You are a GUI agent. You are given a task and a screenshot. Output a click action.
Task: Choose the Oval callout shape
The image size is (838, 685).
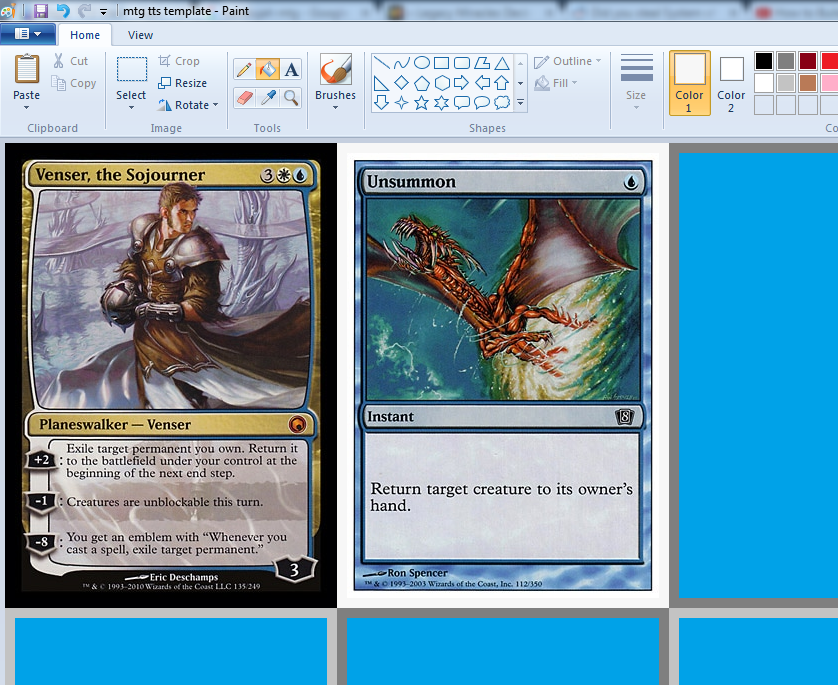(x=482, y=102)
